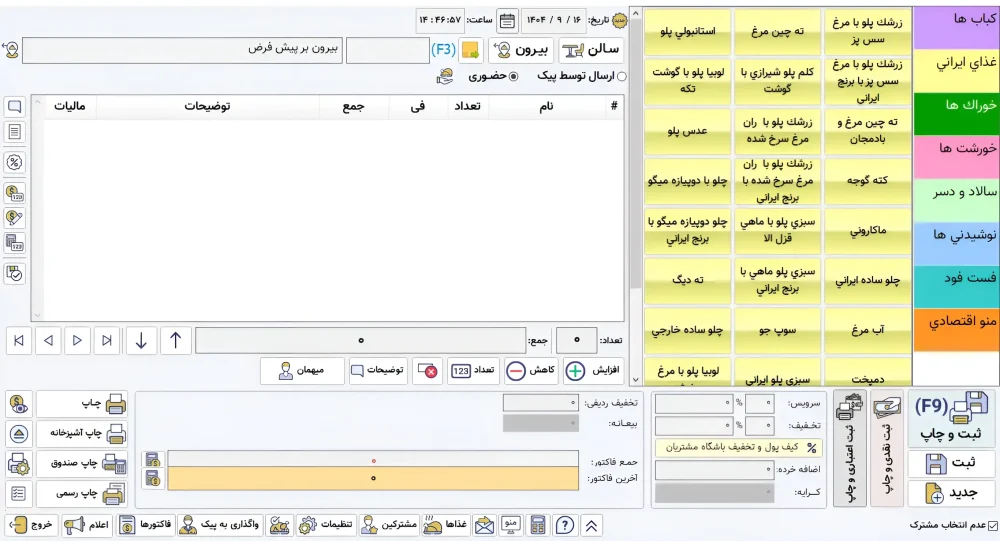Viewport: 1000px width, 541px height.
Task: Jump to last record navigation icon
Action: pyautogui.click(x=107, y=341)
